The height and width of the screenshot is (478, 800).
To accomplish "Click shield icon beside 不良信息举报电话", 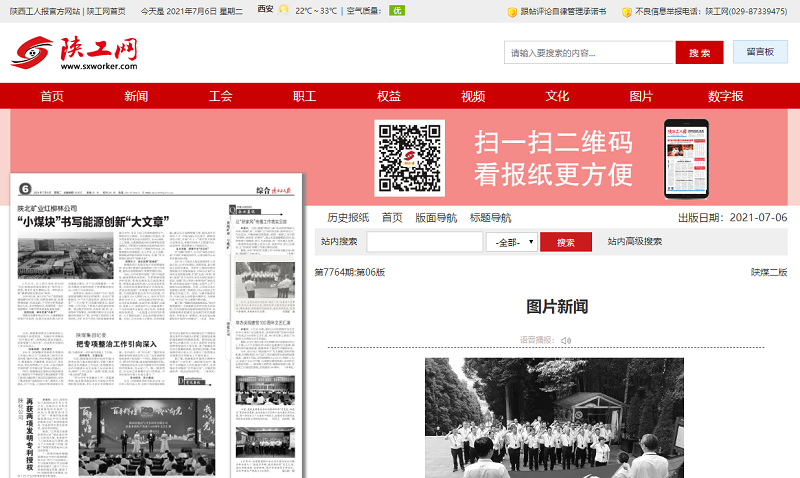I will point(627,12).
